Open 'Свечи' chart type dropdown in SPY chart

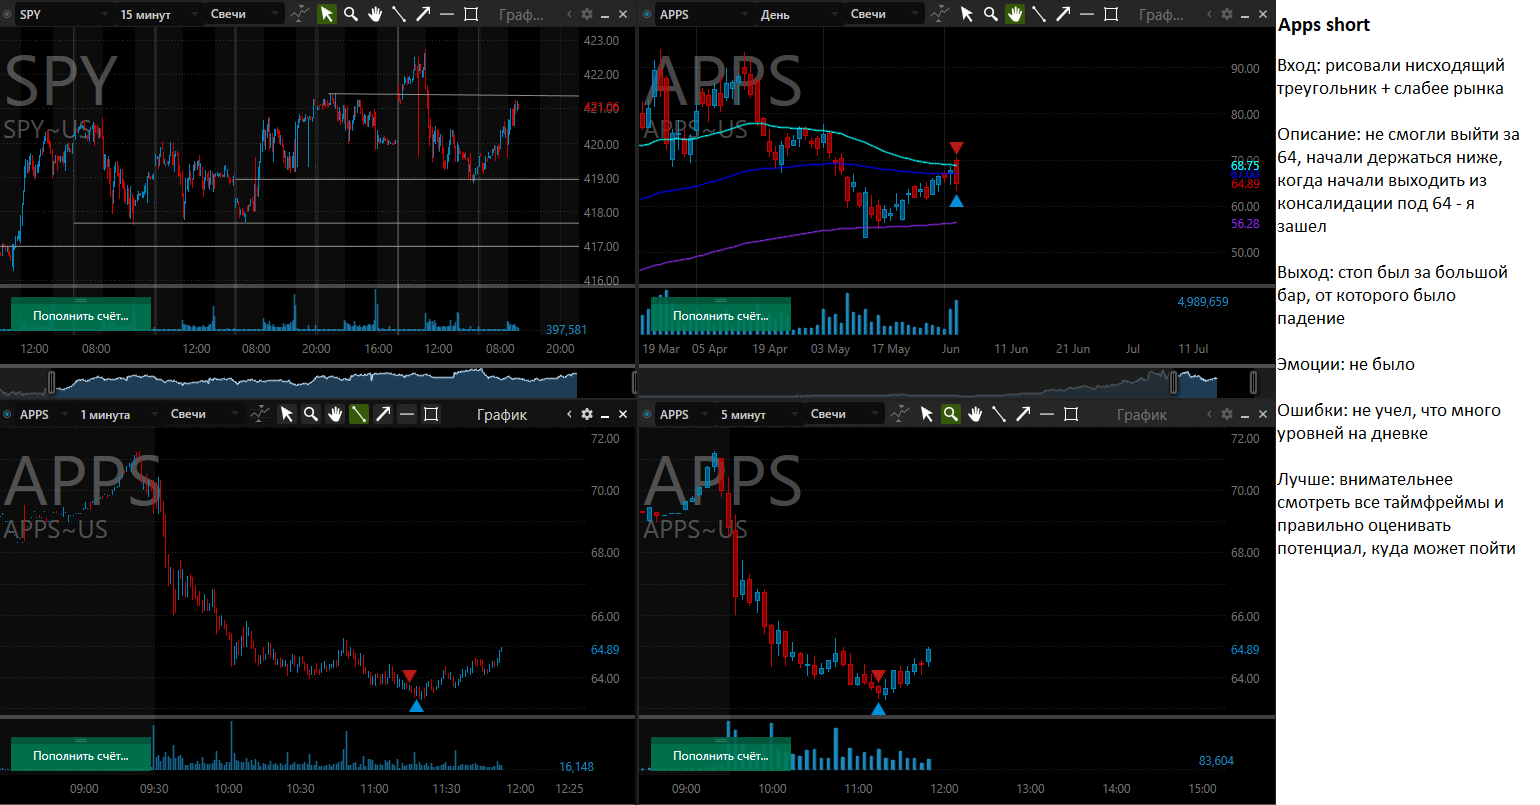click(x=244, y=14)
